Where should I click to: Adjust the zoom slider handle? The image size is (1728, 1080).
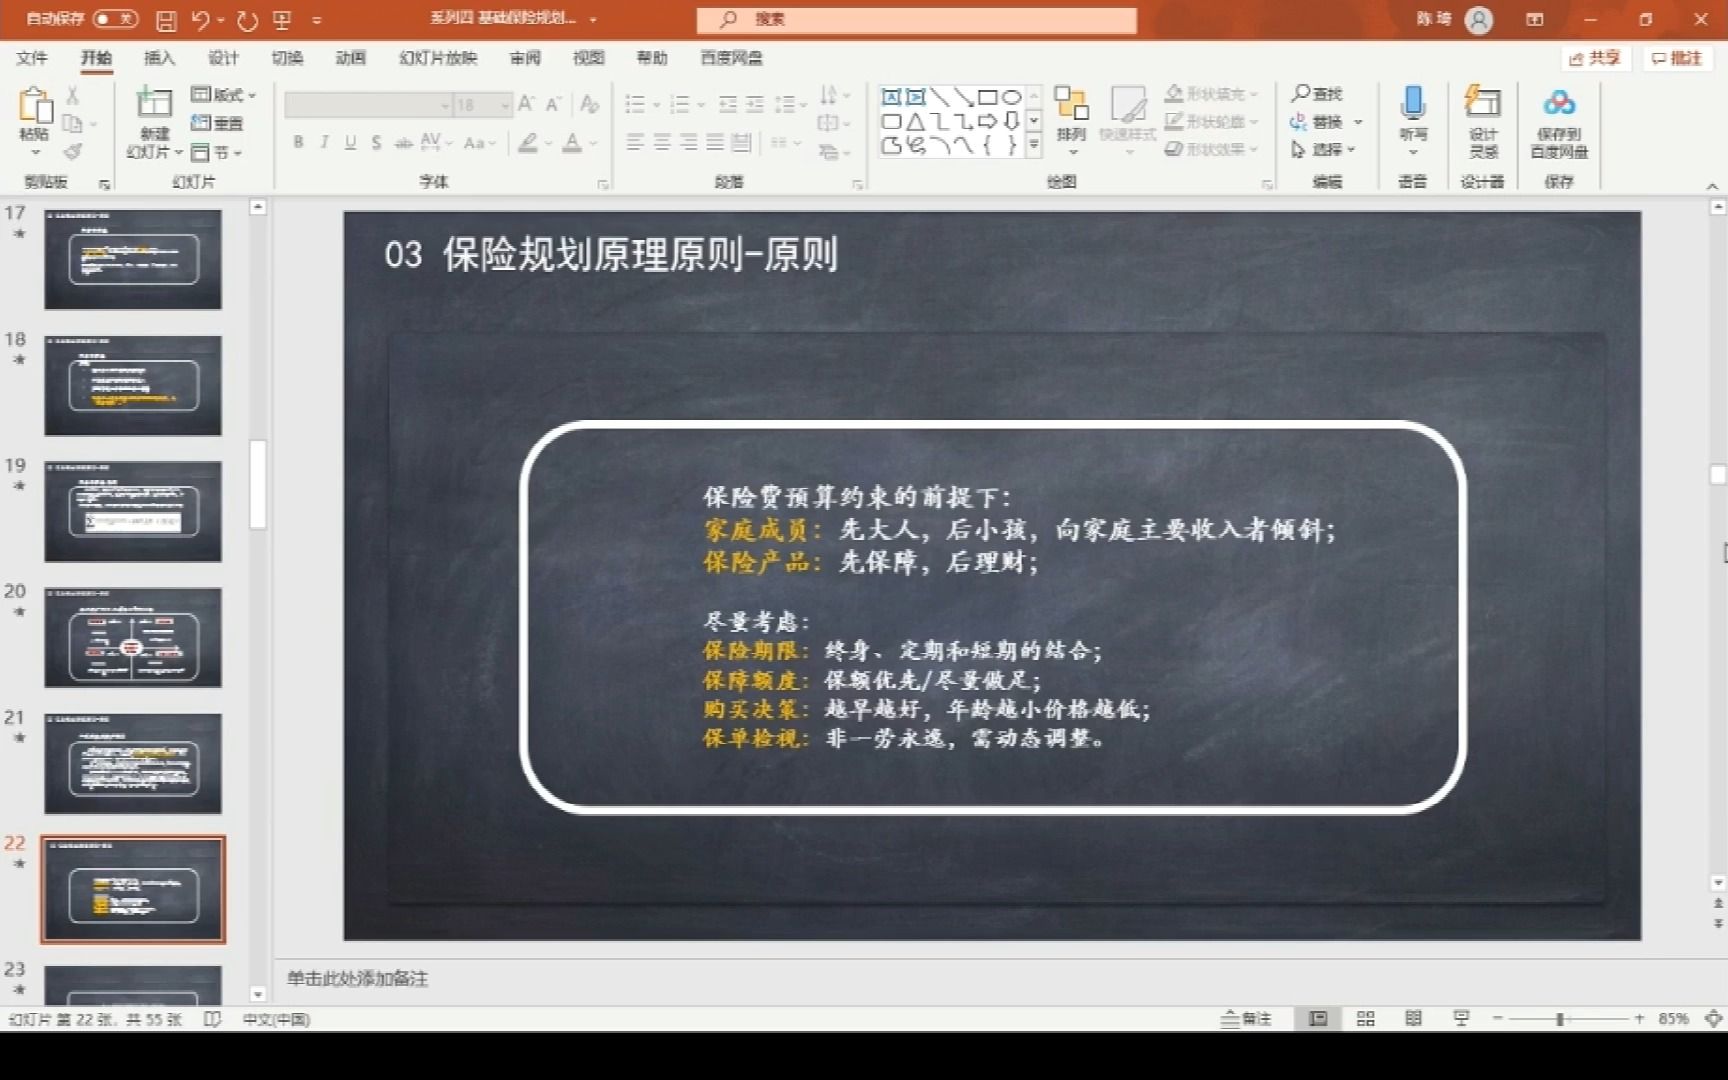click(1560, 1019)
